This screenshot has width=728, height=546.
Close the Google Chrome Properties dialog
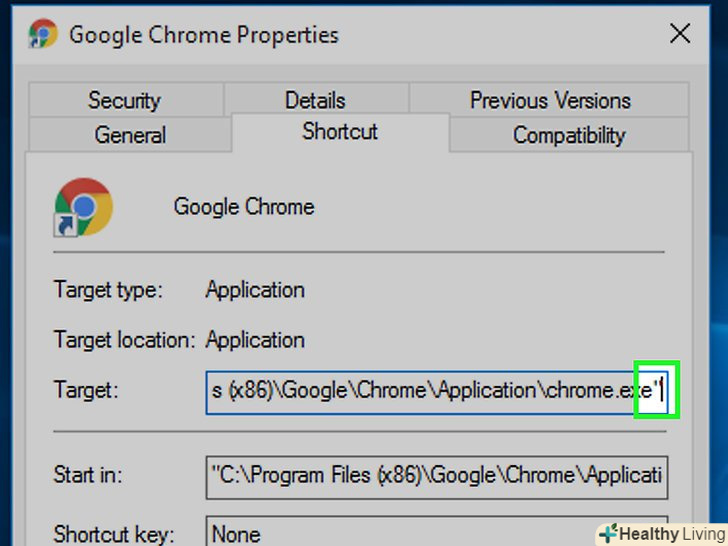click(x=680, y=33)
